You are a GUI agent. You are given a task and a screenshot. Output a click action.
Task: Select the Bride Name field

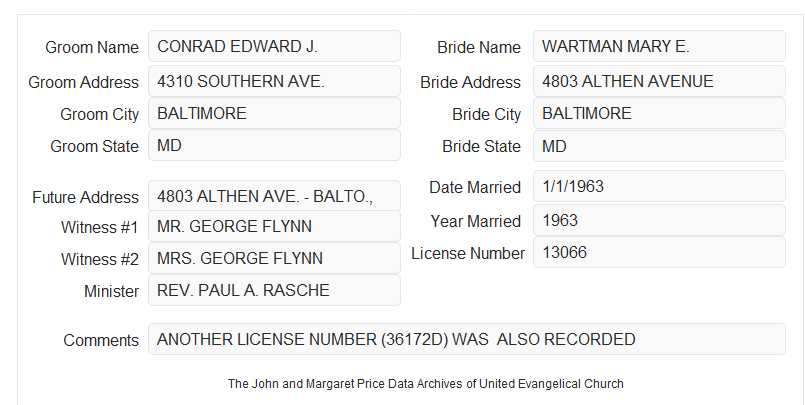(x=659, y=47)
